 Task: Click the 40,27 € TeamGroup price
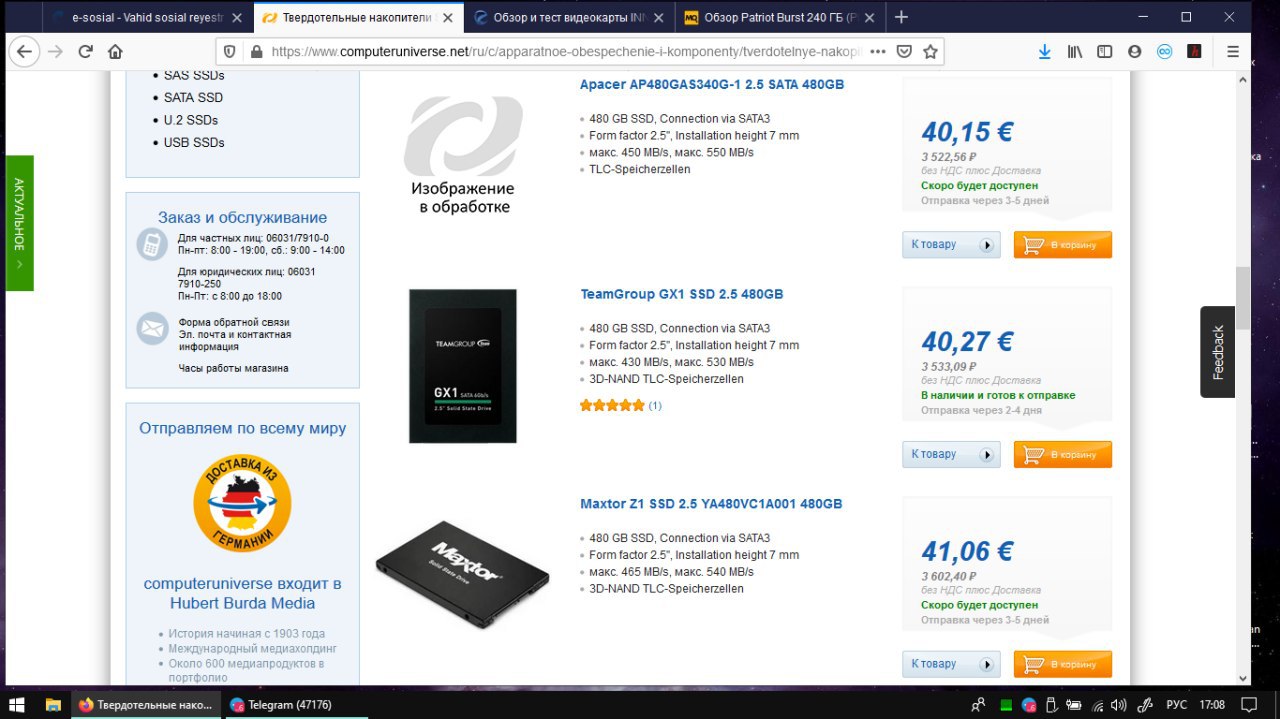(967, 342)
